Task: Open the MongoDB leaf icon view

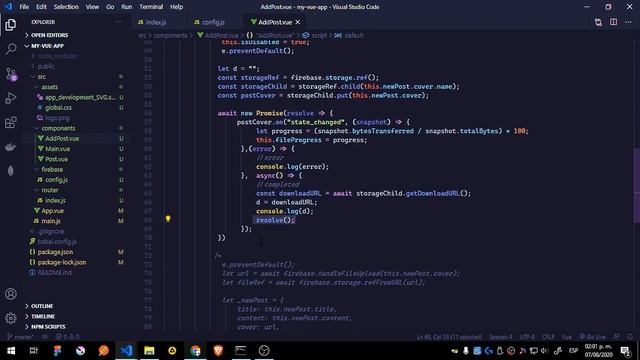Action: pos(11,171)
